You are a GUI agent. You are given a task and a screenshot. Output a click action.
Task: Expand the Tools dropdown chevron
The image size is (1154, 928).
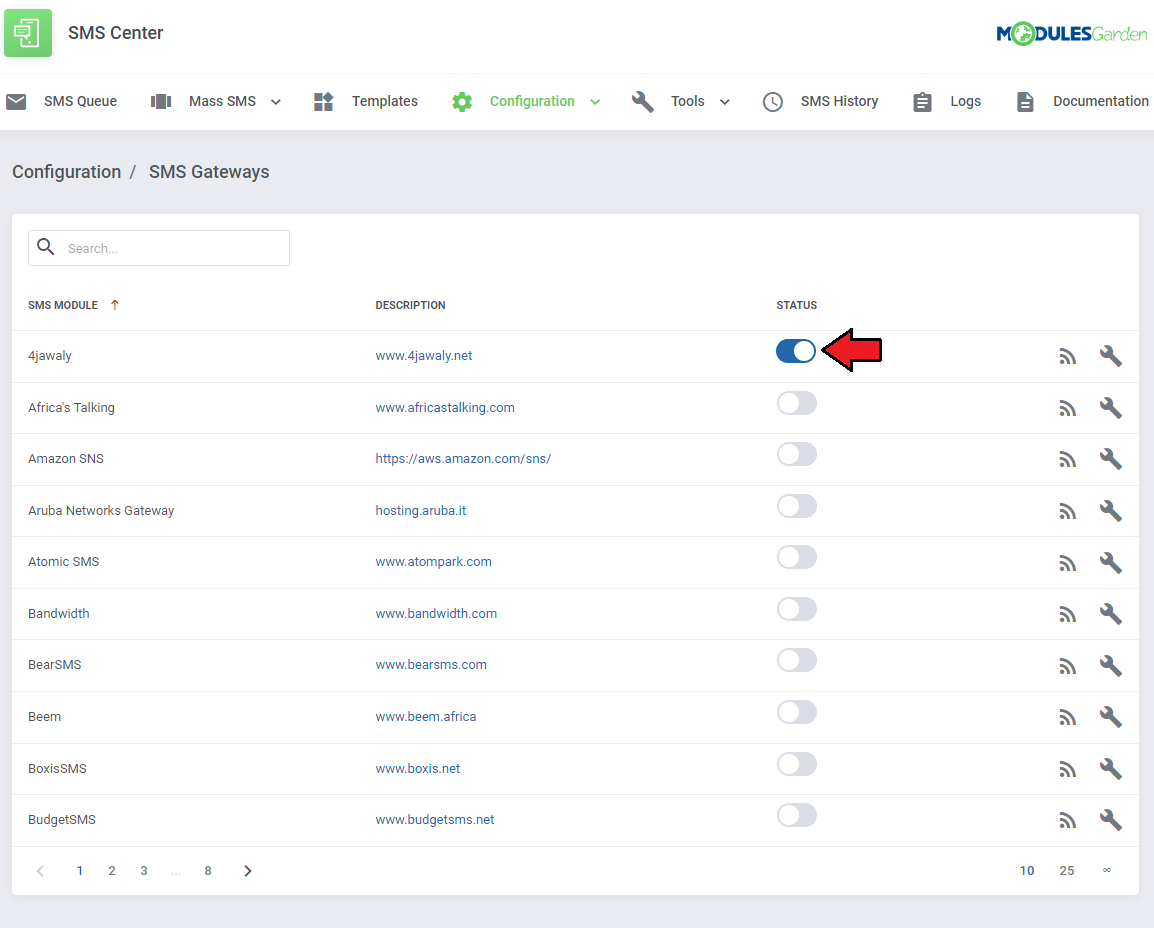[725, 102]
